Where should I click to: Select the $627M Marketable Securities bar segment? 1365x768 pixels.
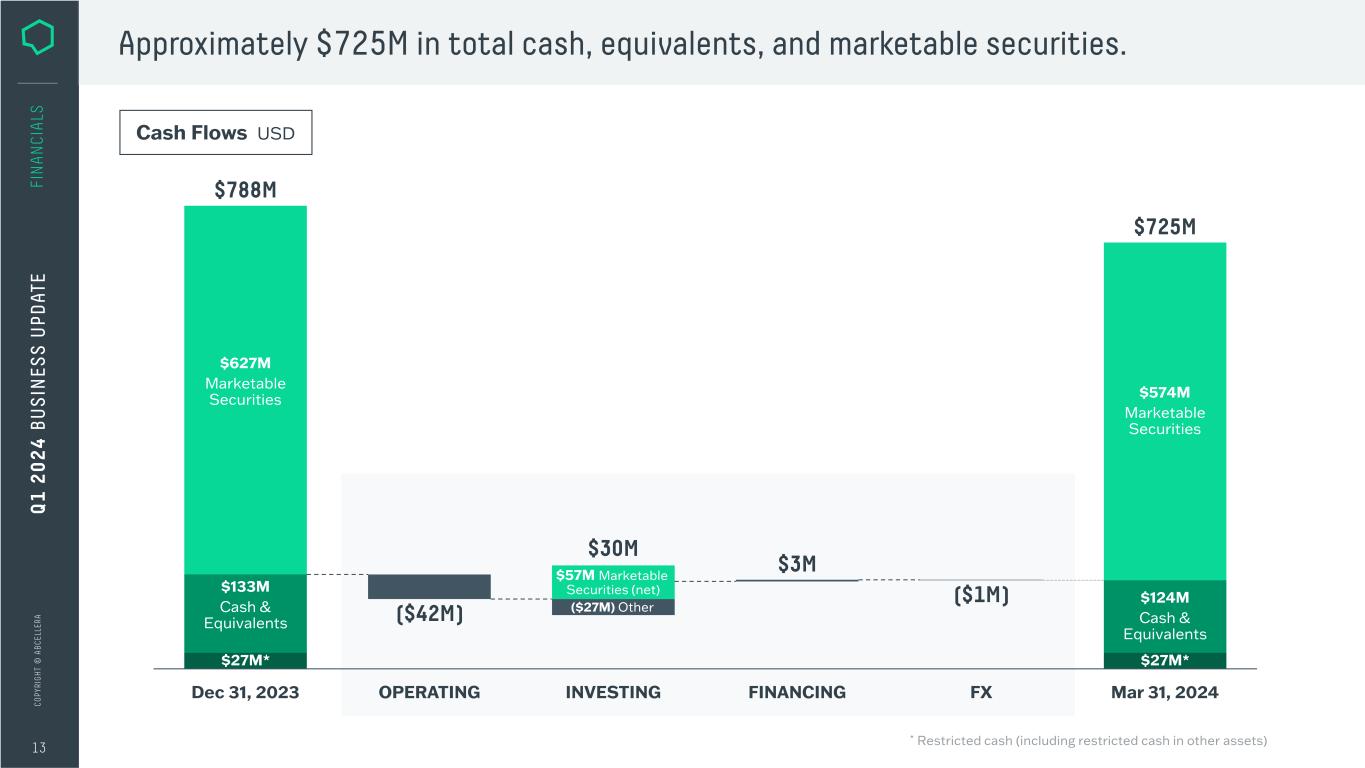tap(245, 390)
